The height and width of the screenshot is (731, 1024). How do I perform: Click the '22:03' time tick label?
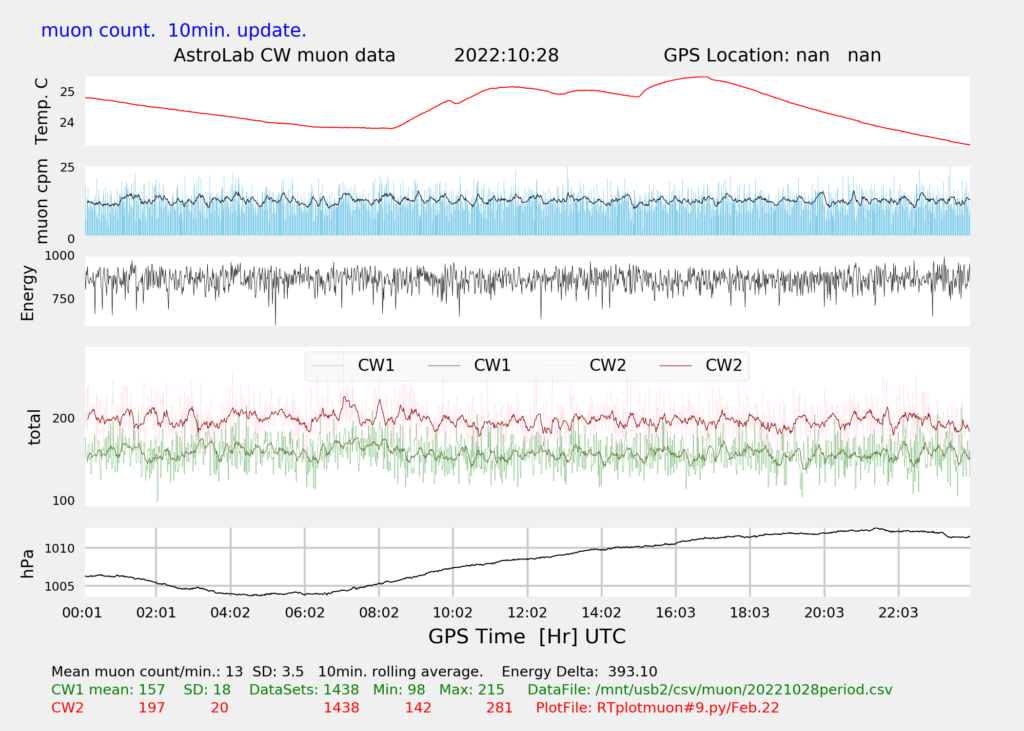point(898,613)
